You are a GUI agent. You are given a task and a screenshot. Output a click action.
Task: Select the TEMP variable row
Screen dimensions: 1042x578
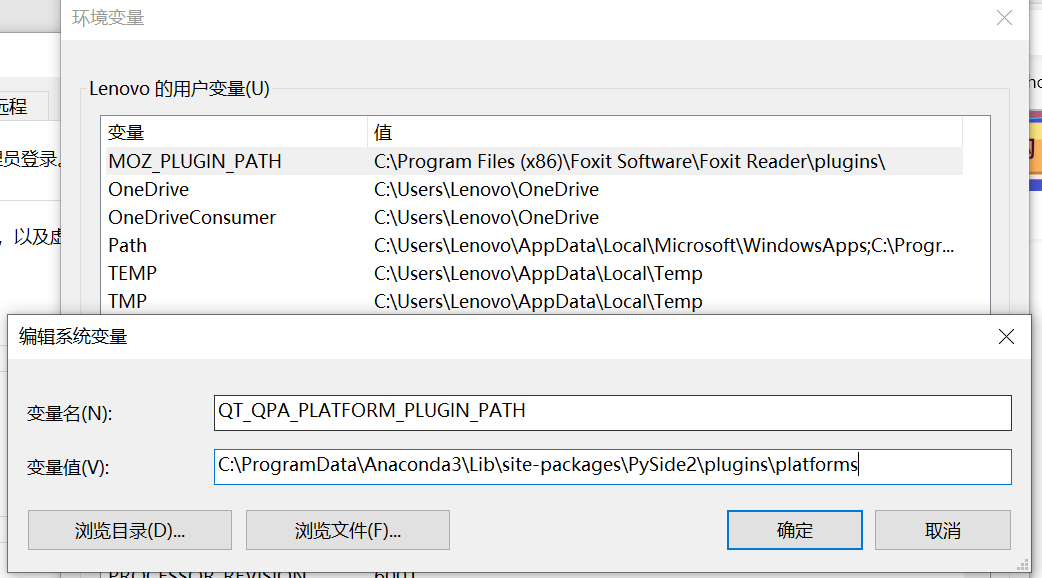[x=131, y=273]
